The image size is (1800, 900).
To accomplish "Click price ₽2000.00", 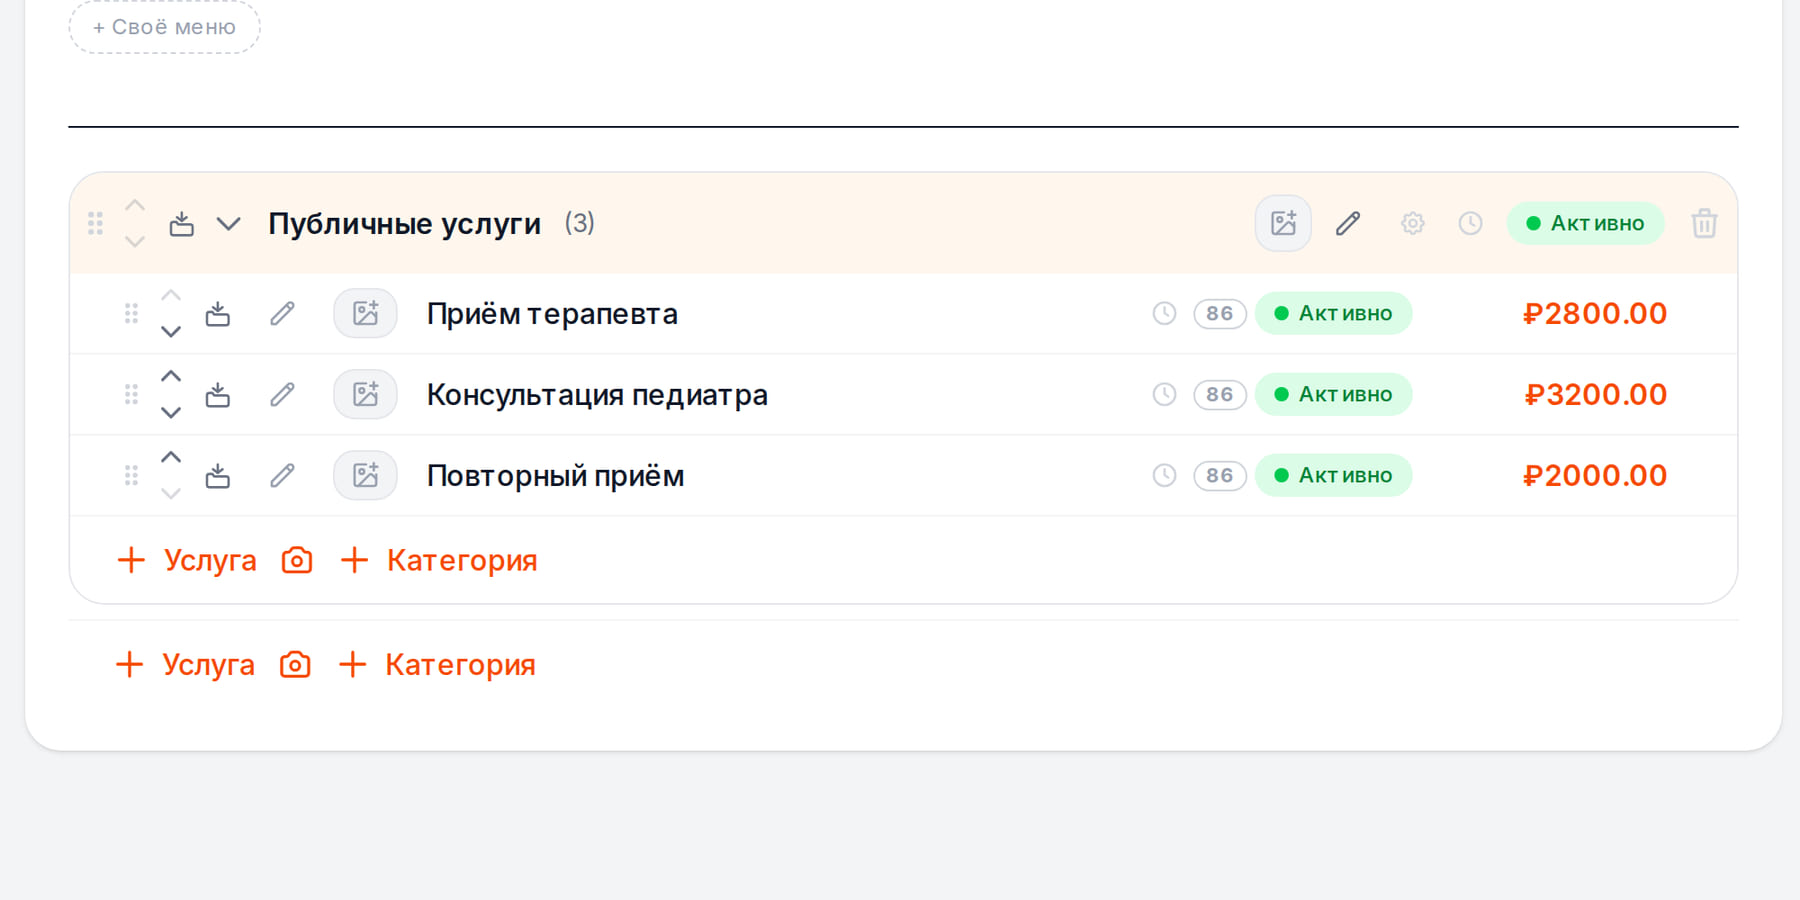I will coord(1595,476).
